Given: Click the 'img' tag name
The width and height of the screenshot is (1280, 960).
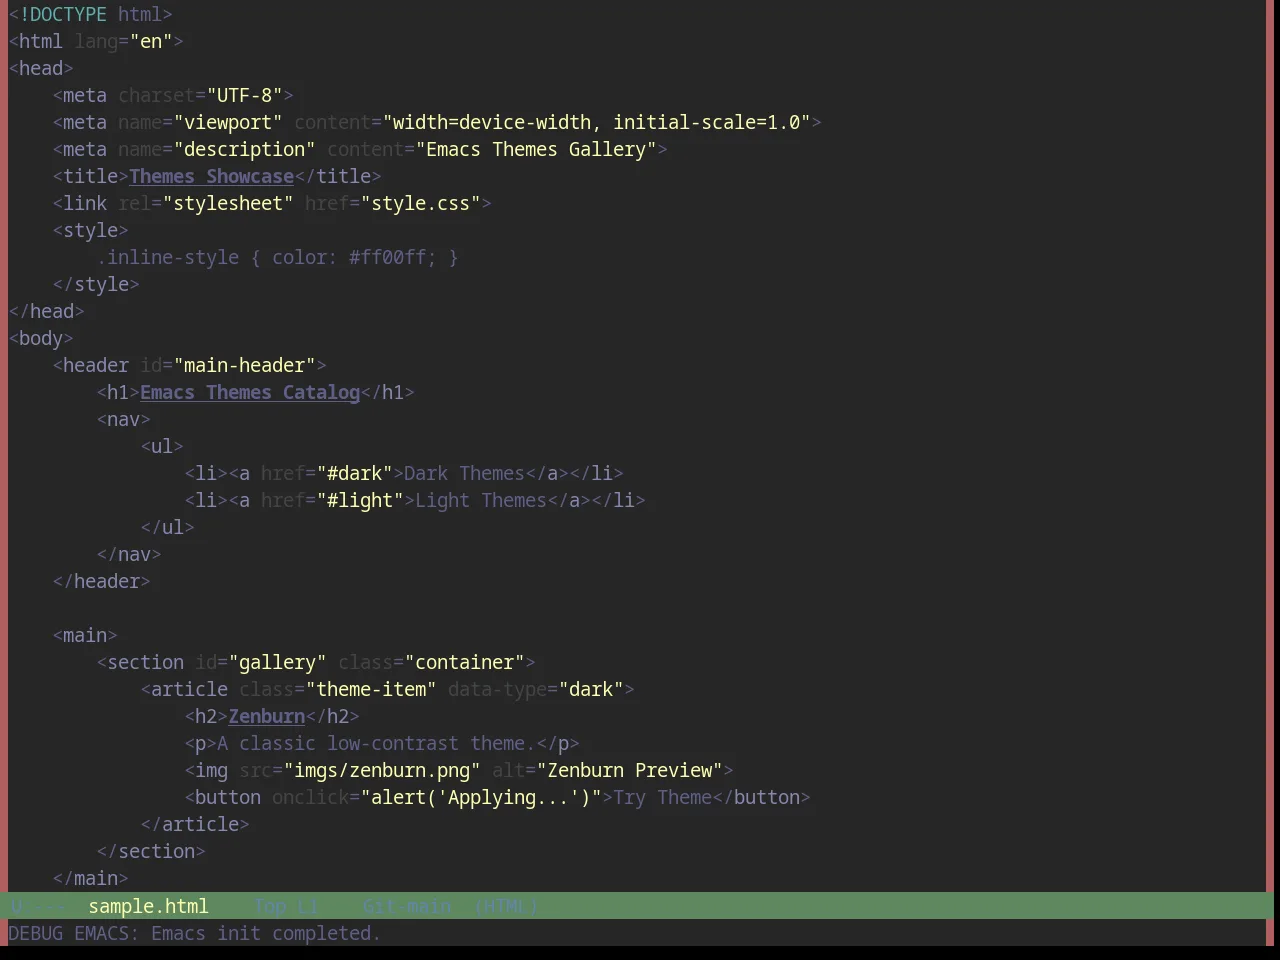Looking at the screenshot, I should coord(211,770).
